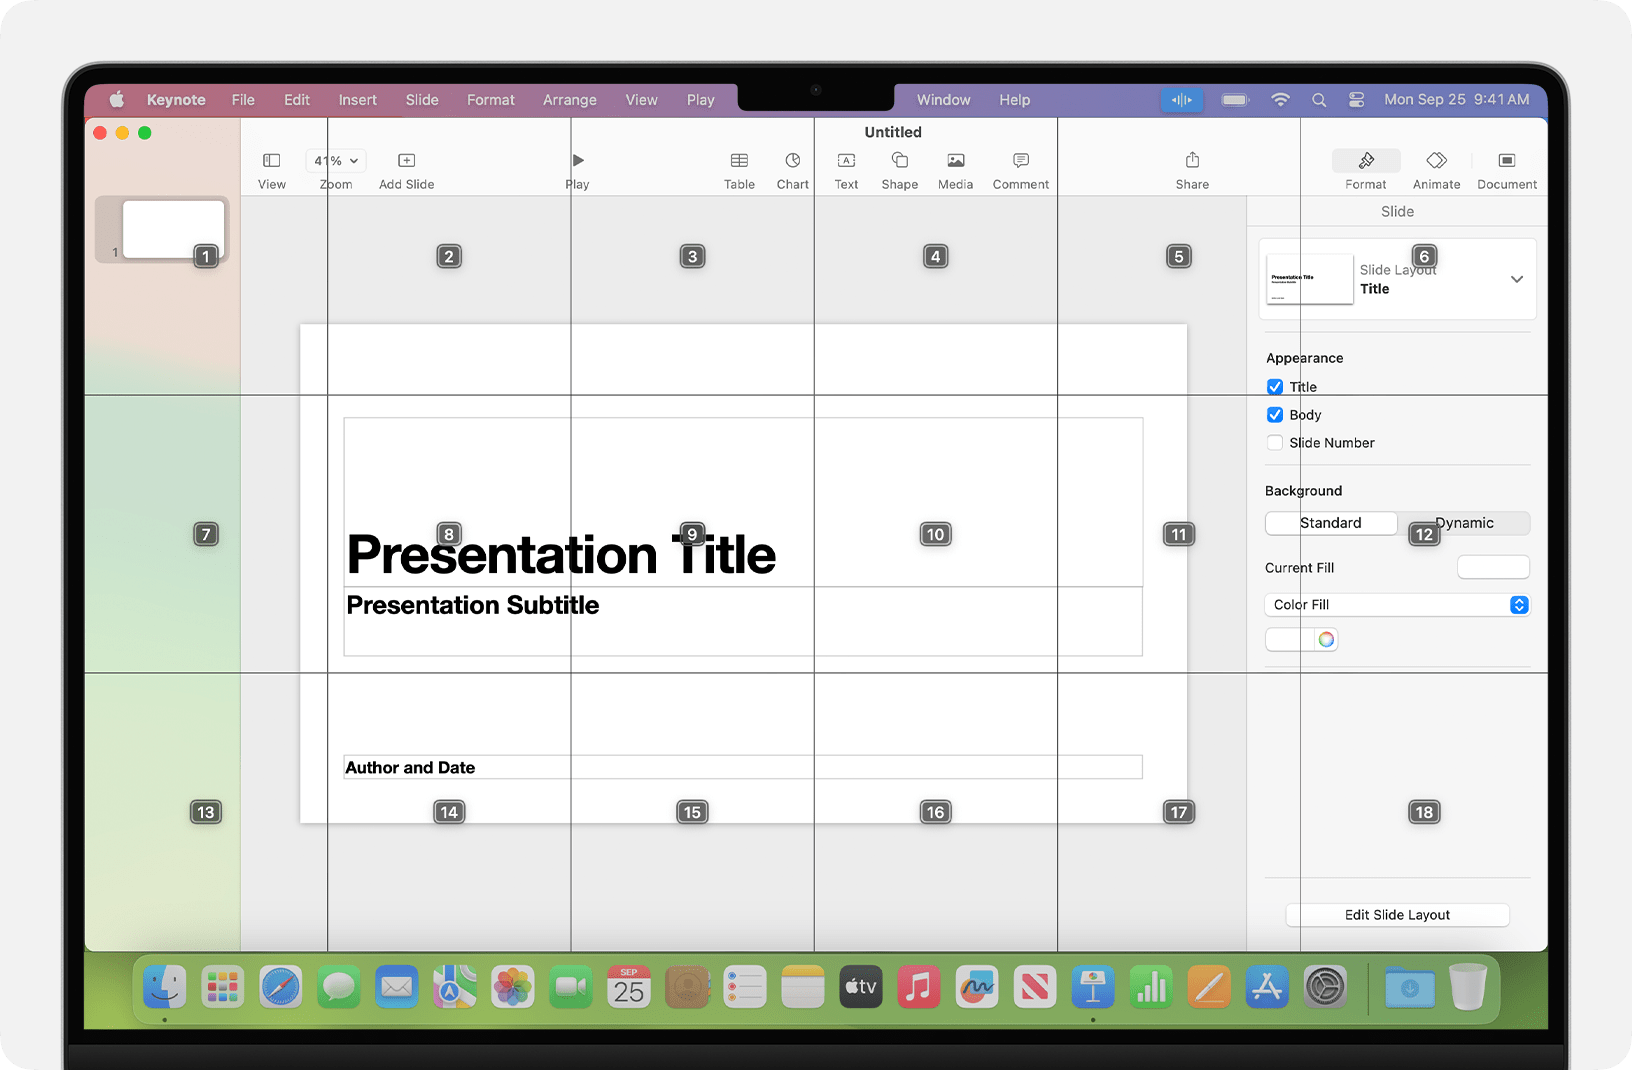The image size is (1632, 1070).
Task: Click the date and time in menu bar
Action: coord(1456,100)
